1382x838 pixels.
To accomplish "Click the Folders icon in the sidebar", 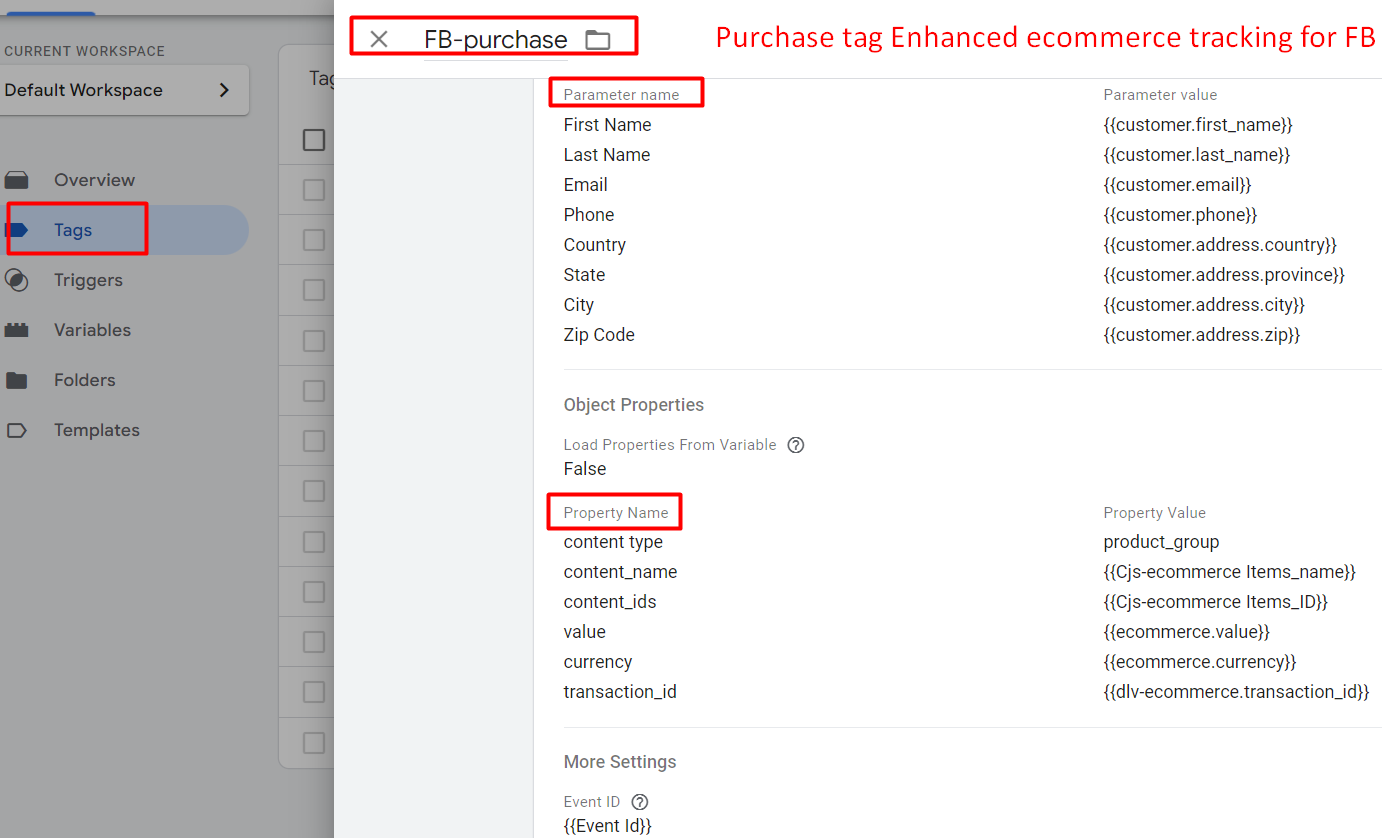I will pos(17,380).
